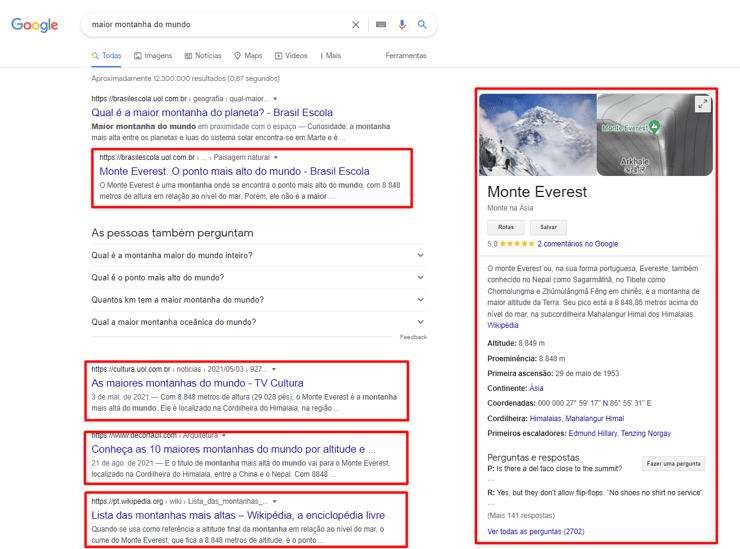Start voice search with microphone icon

click(402, 25)
